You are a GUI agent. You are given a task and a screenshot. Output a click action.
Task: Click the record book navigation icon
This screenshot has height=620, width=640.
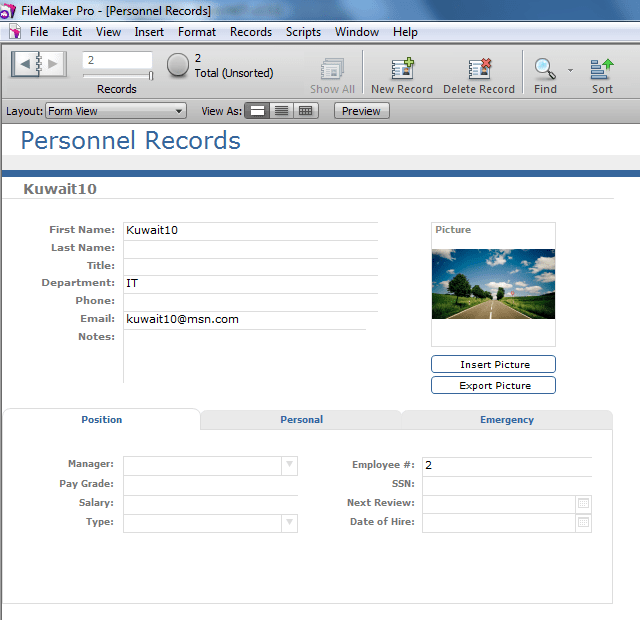coord(39,64)
